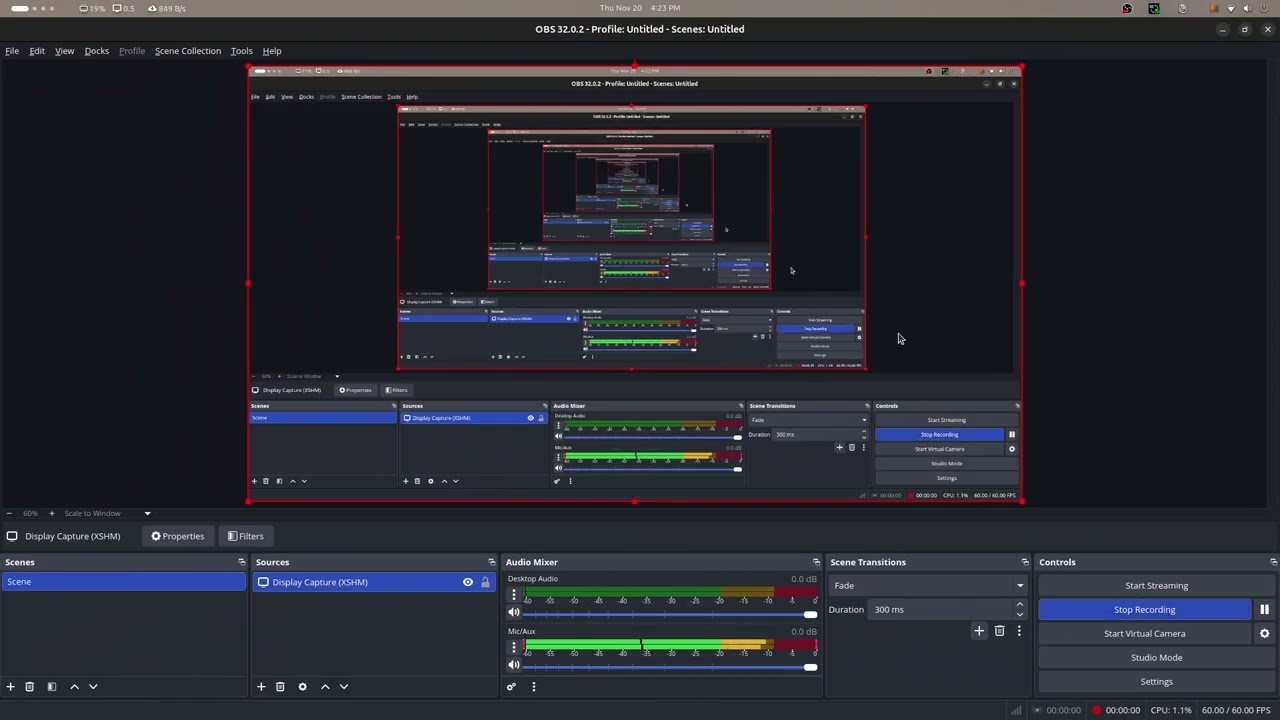Increase transition duration with up stepper
This screenshot has width=1280, height=720.
(1020, 605)
